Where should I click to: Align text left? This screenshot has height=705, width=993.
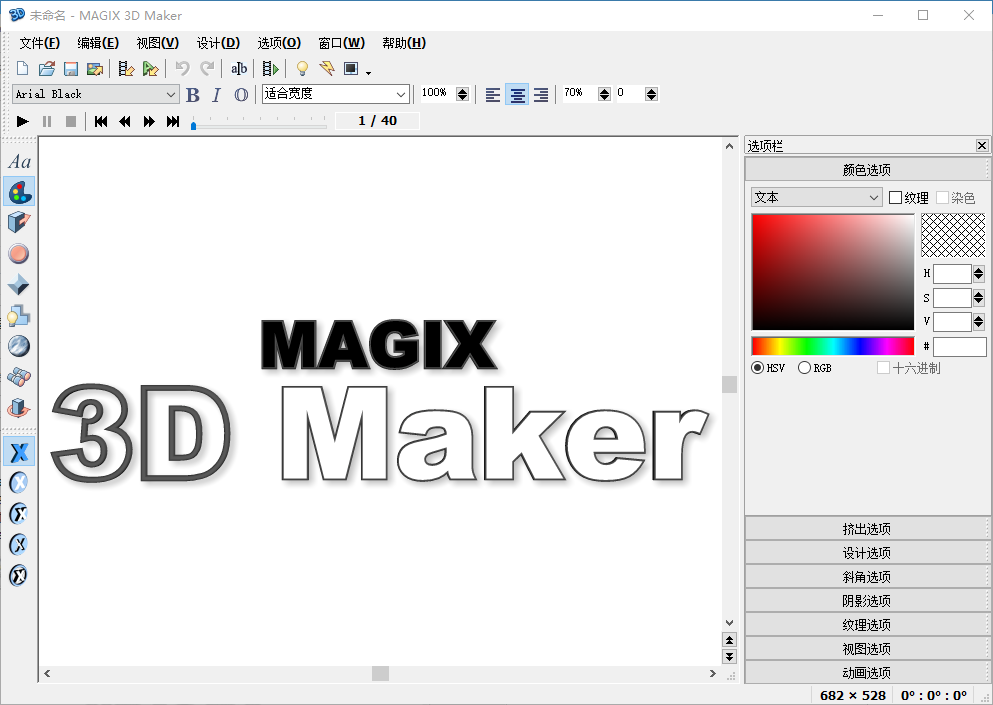(x=493, y=95)
